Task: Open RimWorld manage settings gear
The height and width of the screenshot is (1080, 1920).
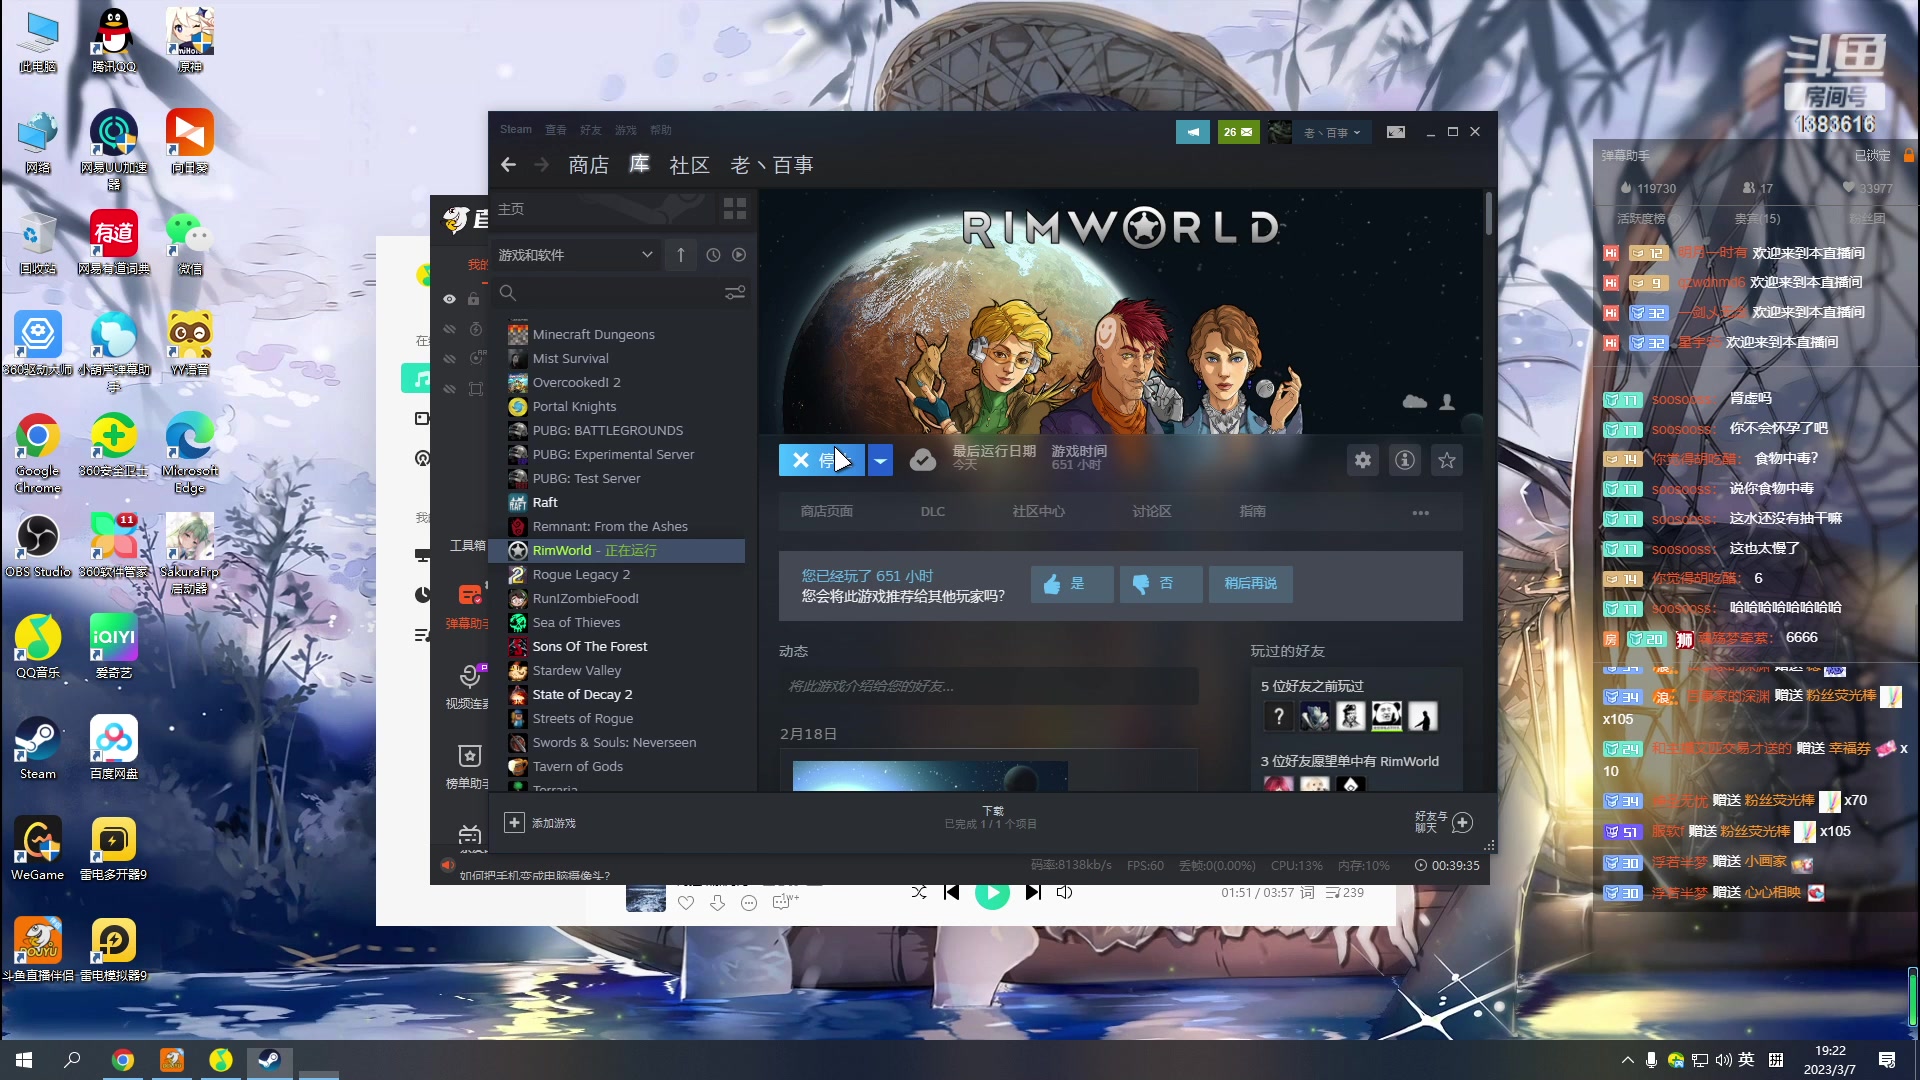Action: (x=1363, y=460)
